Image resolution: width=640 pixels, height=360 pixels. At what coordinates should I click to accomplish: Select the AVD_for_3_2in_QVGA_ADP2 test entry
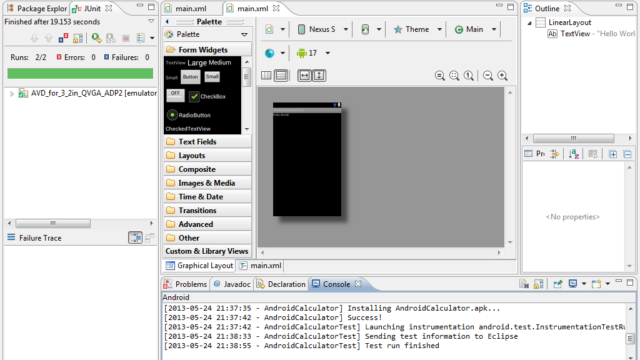[x=93, y=93]
